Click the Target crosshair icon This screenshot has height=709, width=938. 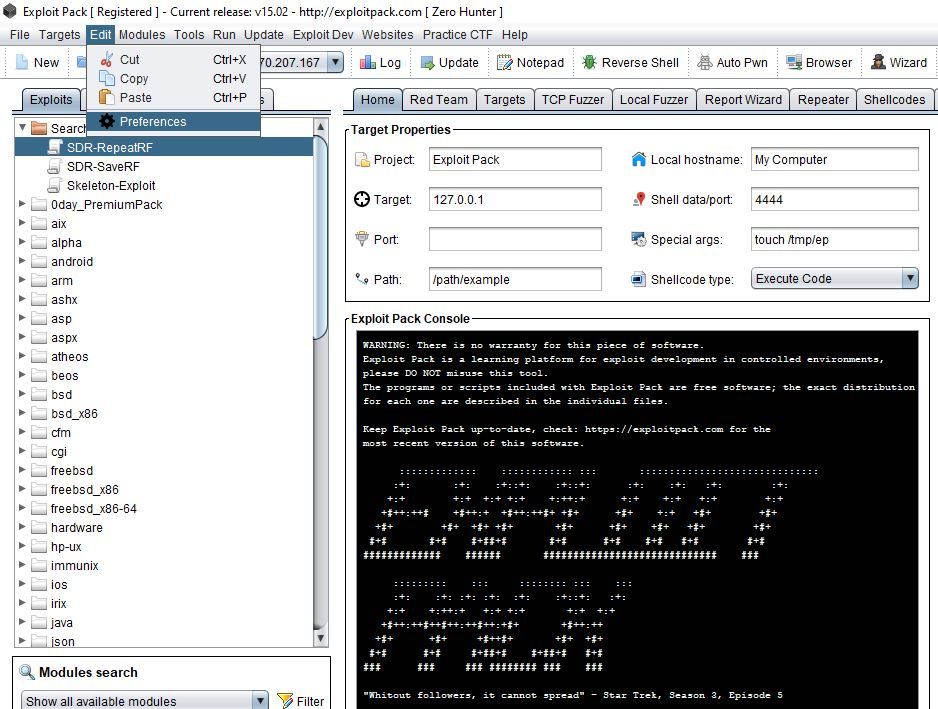point(362,199)
